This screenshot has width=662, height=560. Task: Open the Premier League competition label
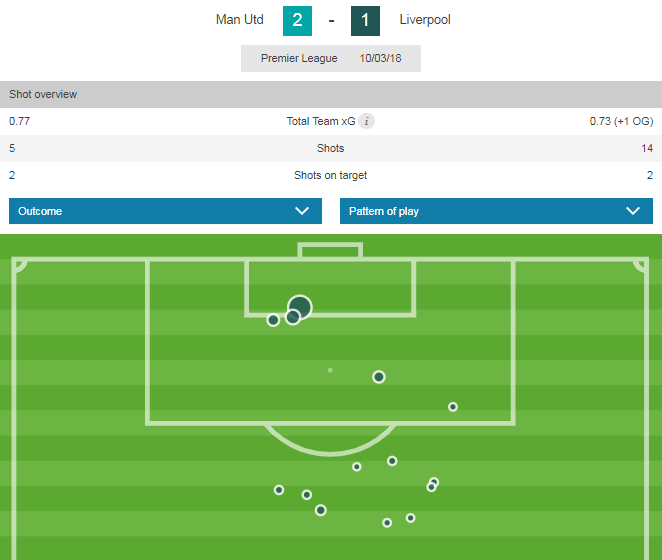point(299,58)
